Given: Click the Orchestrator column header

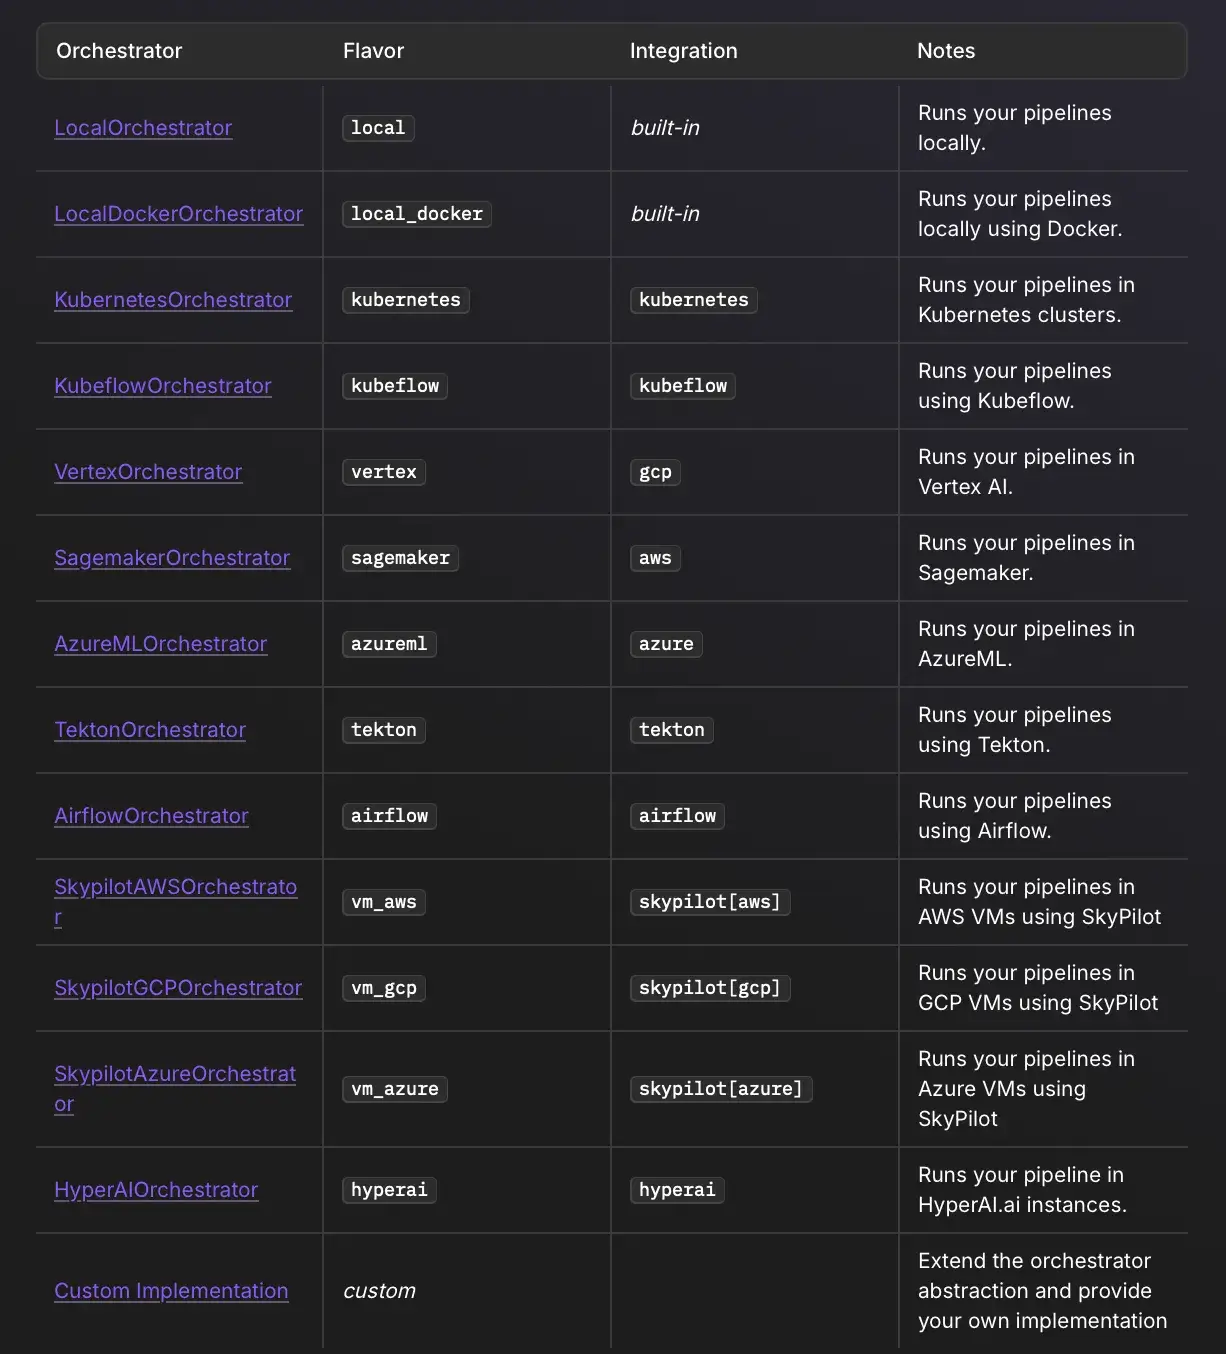Looking at the screenshot, I should [x=119, y=51].
